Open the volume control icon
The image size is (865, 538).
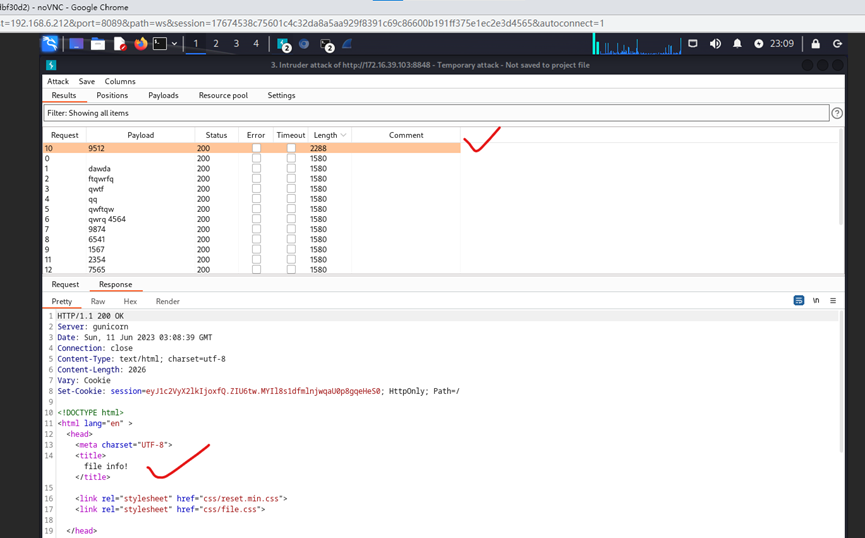[x=715, y=44]
